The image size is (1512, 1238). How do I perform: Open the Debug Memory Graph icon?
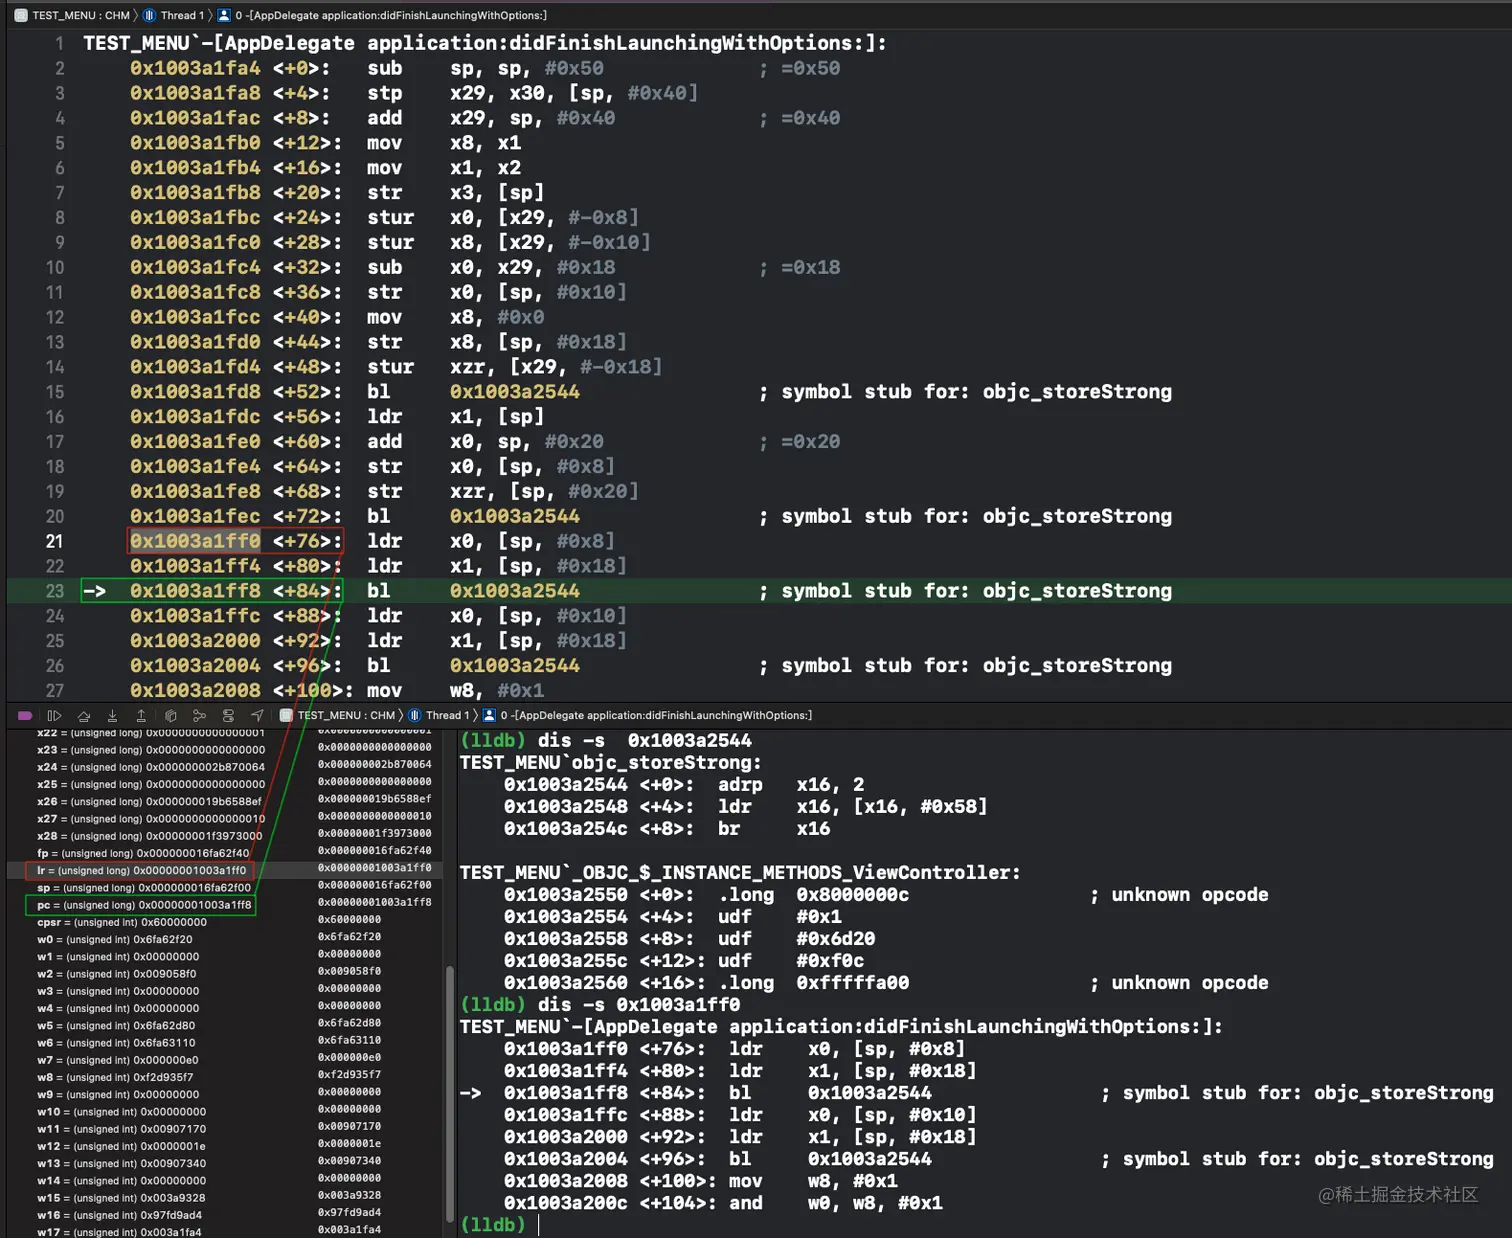pyautogui.click(x=199, y=715)
